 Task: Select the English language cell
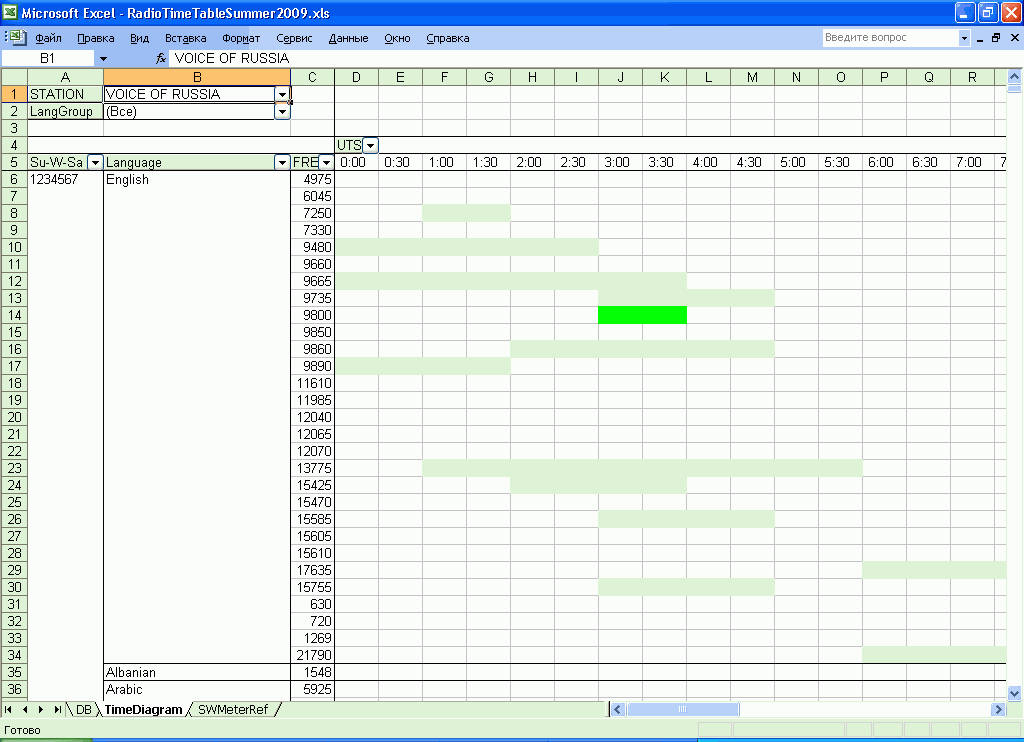(x=197, y=179)
